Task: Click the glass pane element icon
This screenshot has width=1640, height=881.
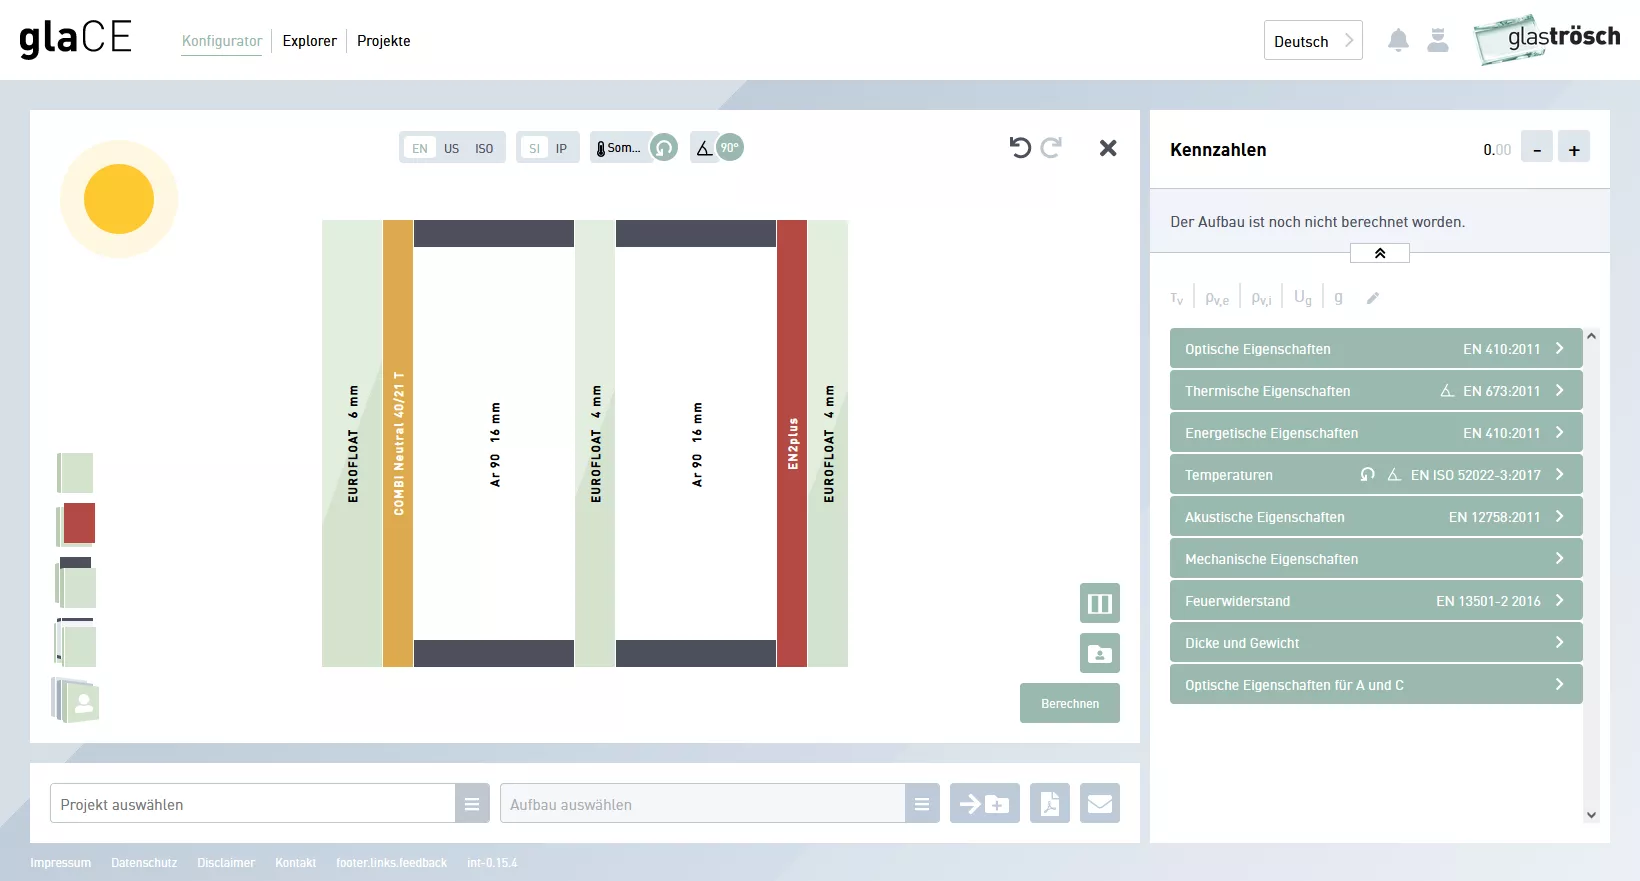Action: pos(75,472)
